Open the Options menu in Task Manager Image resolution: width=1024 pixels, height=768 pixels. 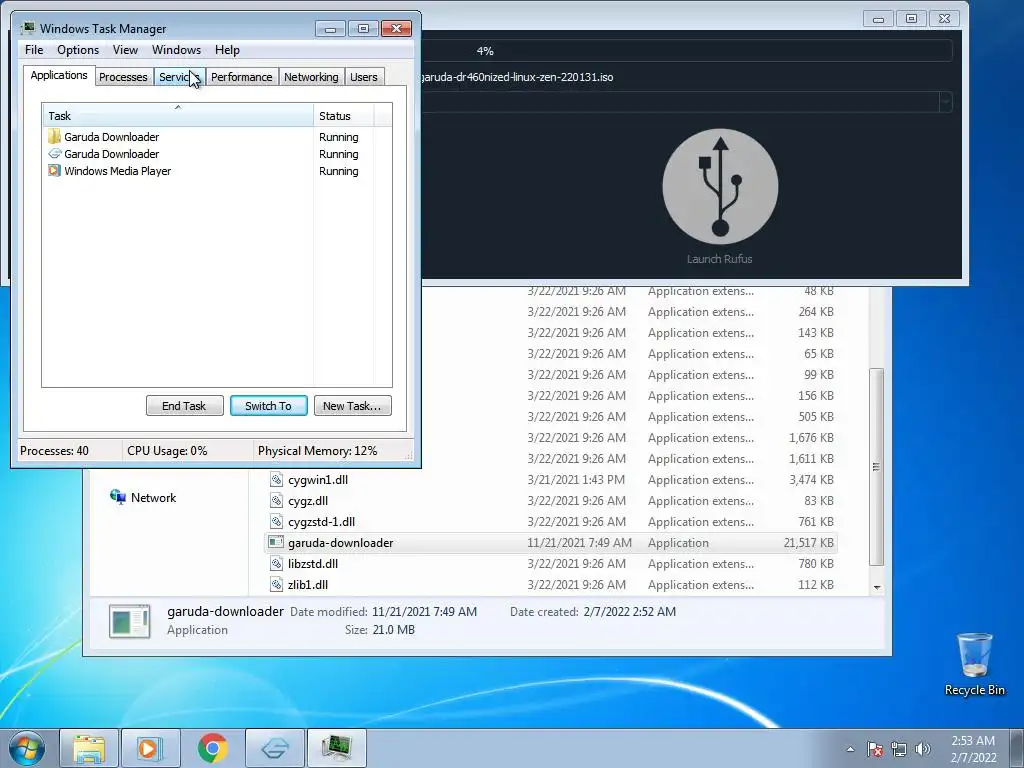pos(78,50)
